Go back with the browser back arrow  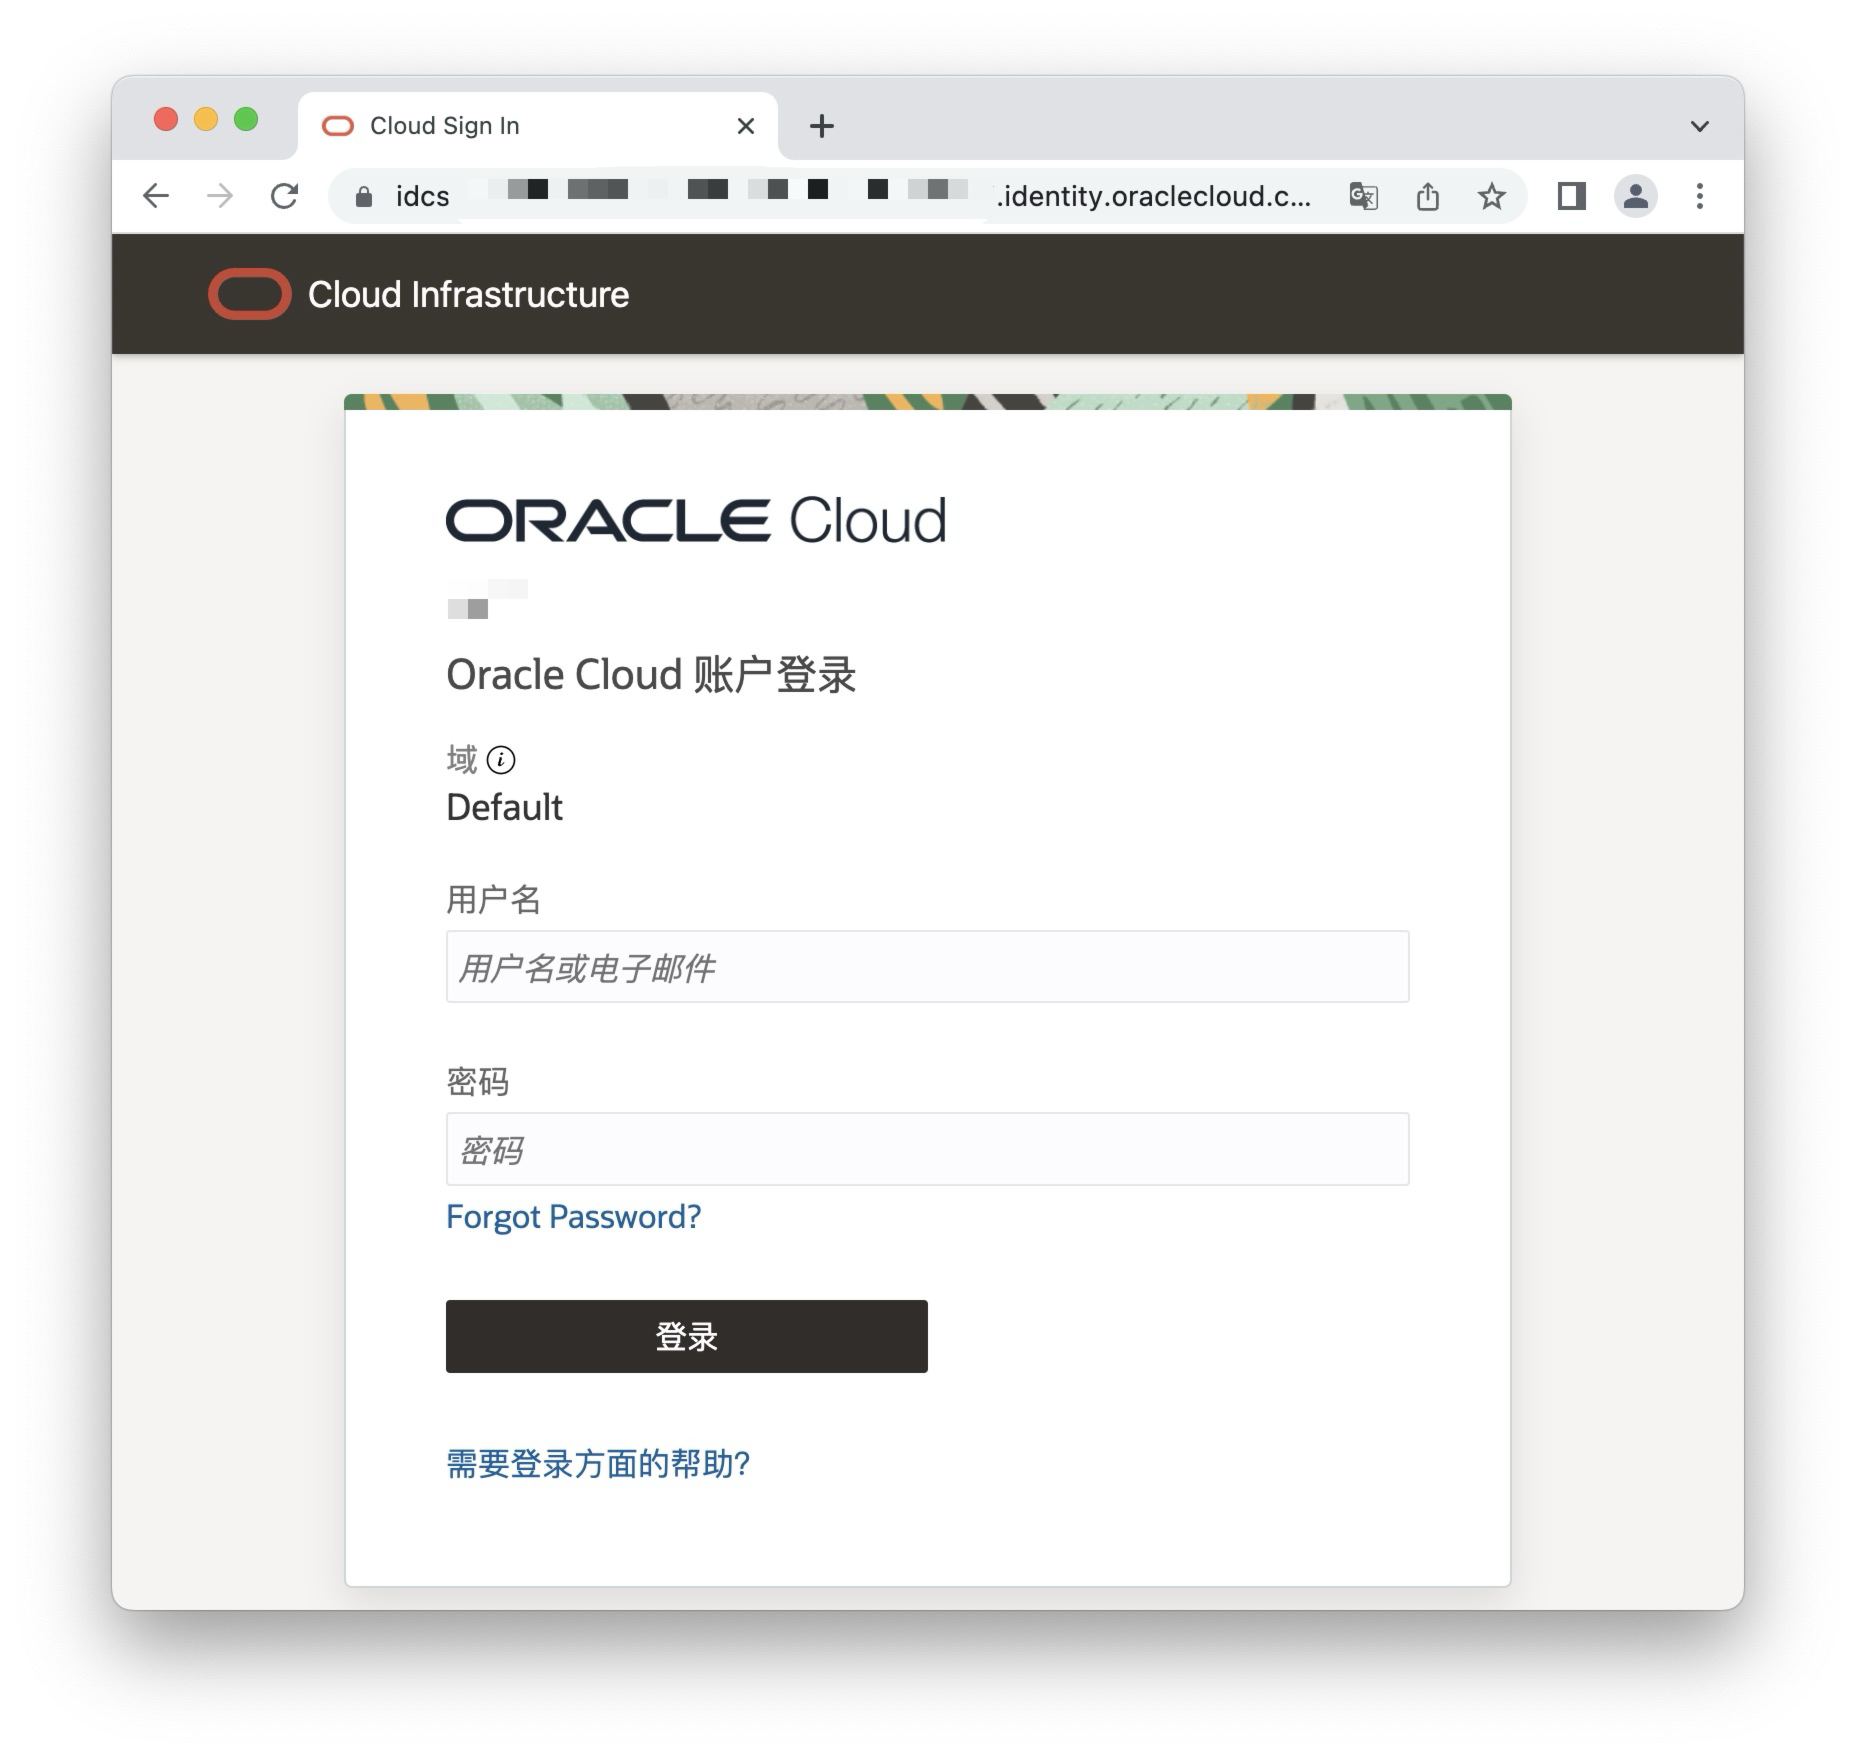pyautogui.click(x=156, y=196)
